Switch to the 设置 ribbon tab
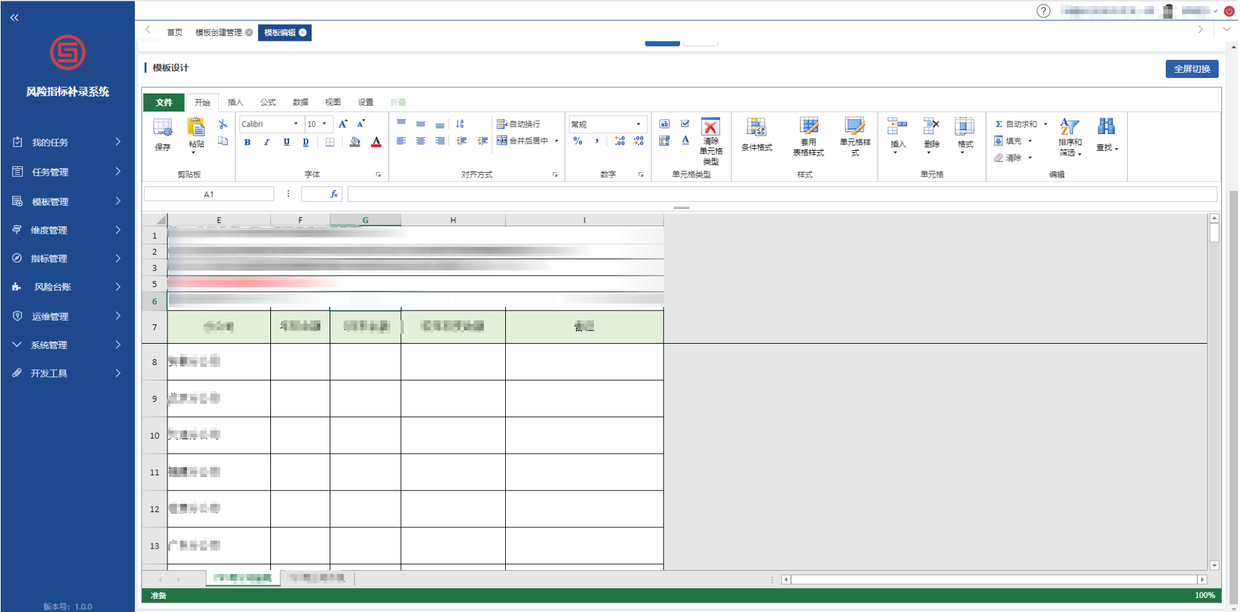This screenshot has width=1240, height=612. pyautogui.click(x=366, y=102)
